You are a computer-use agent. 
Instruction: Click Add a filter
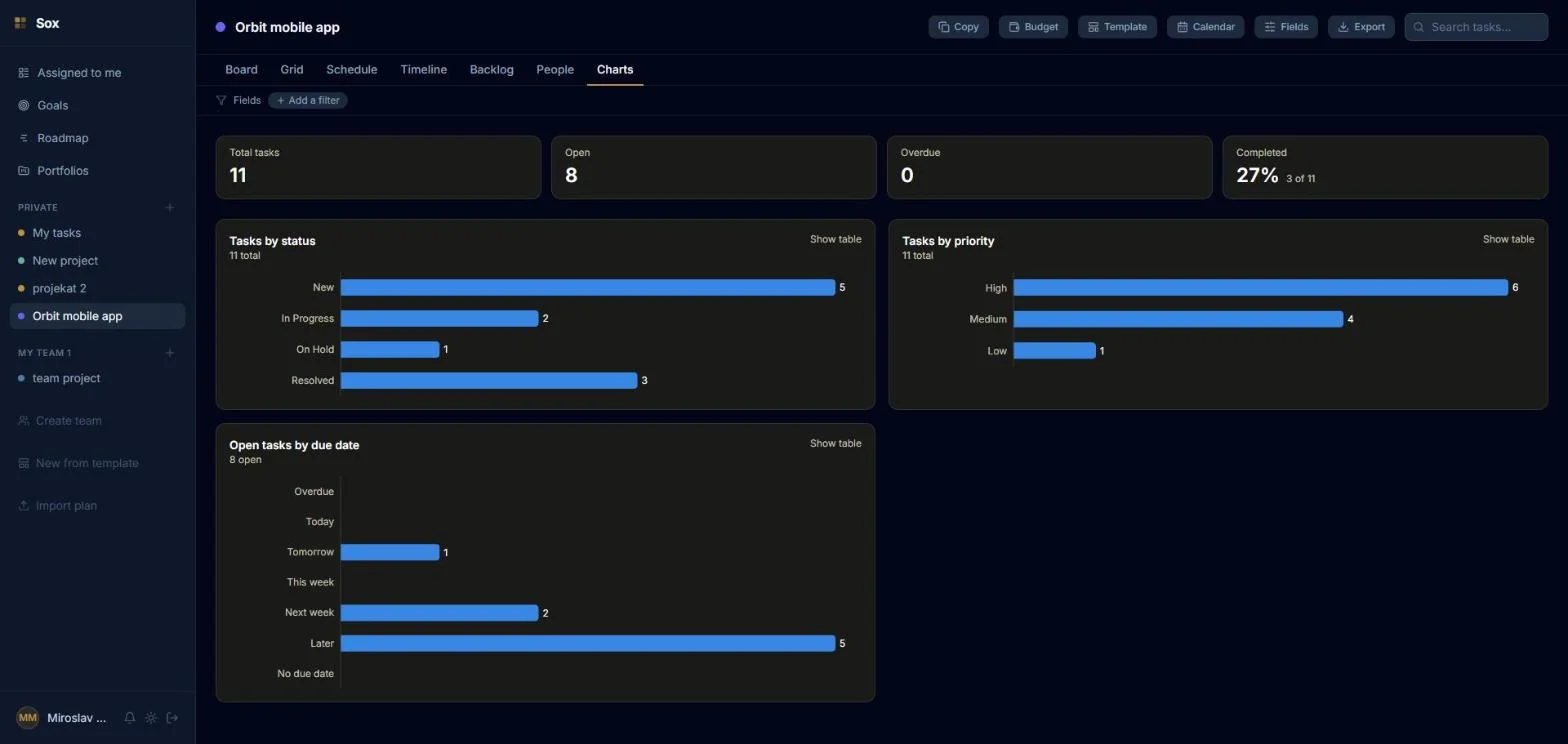point(308,100)
